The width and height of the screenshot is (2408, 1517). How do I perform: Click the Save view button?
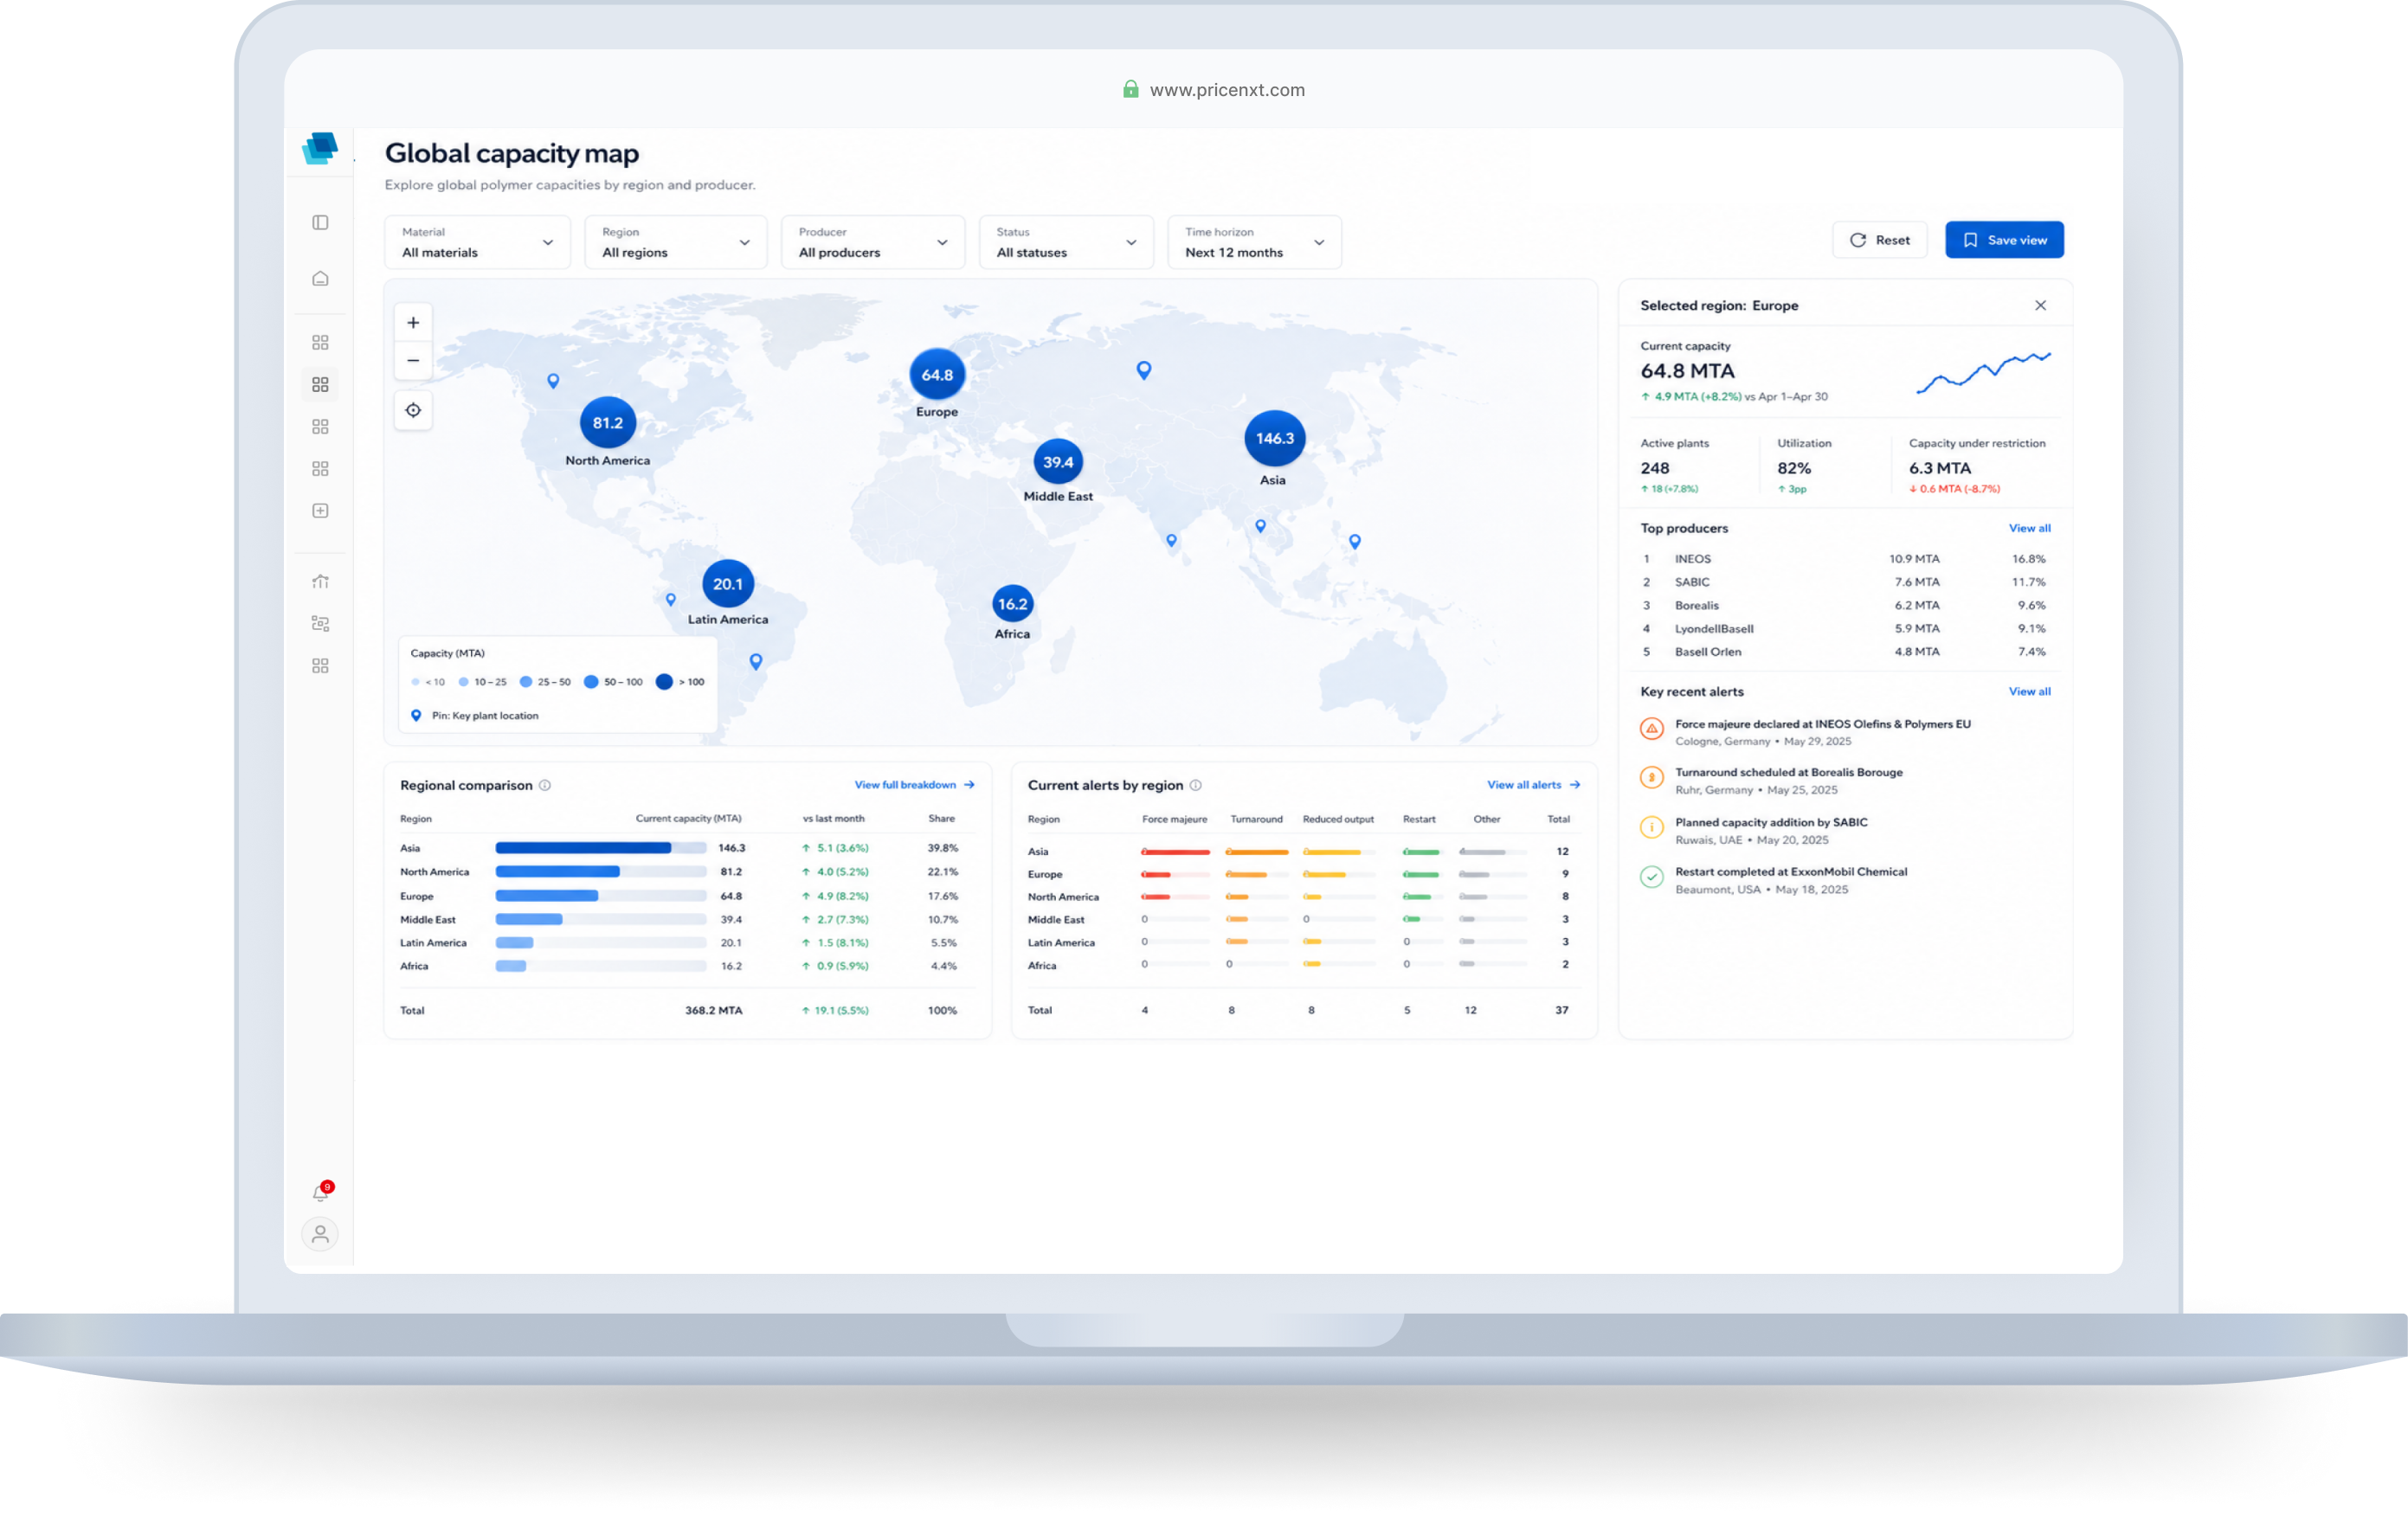[x=2004, y=240]
